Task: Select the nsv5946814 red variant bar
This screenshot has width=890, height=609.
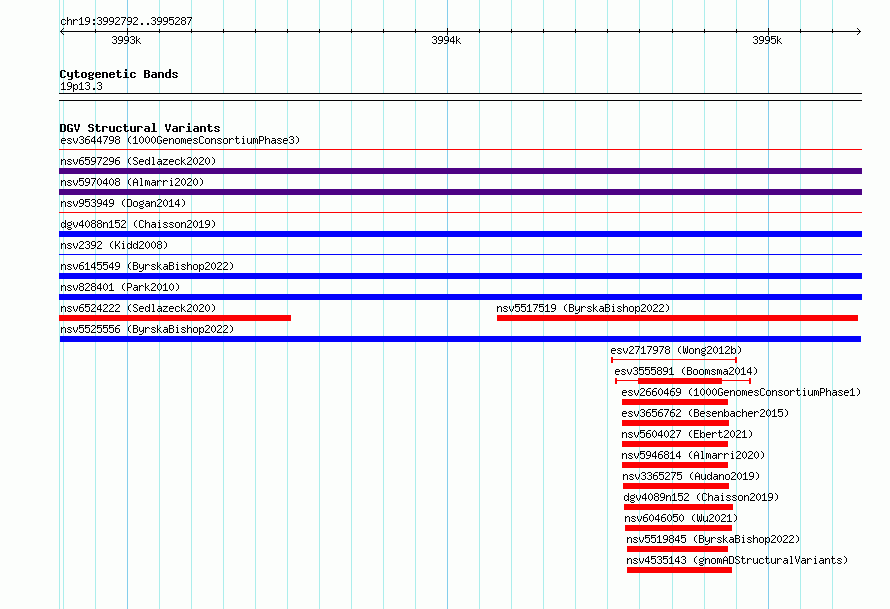Action: pos(675,465)
